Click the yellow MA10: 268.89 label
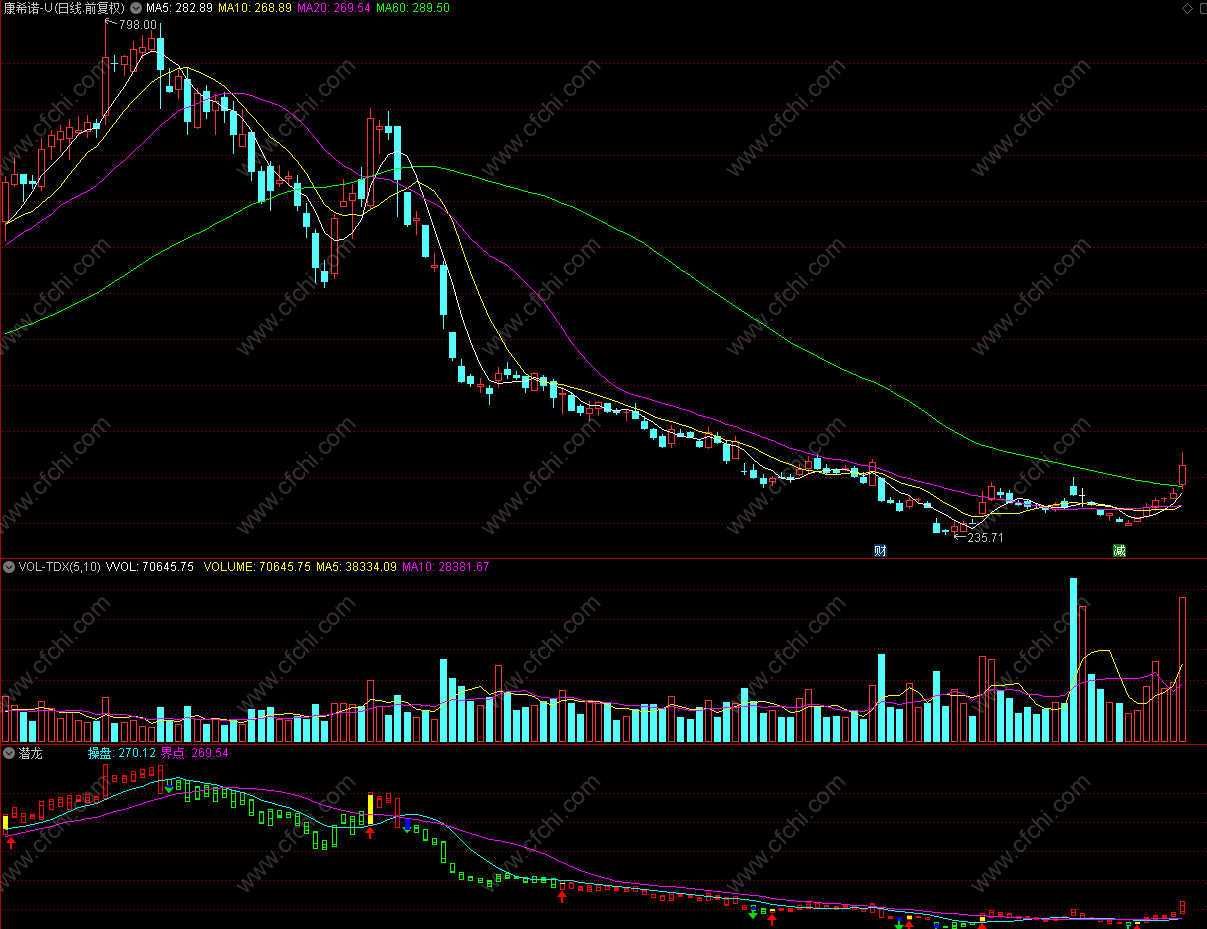Image resolution: width=1207 pixels, height=929 pixels. [x=254, y=7]
